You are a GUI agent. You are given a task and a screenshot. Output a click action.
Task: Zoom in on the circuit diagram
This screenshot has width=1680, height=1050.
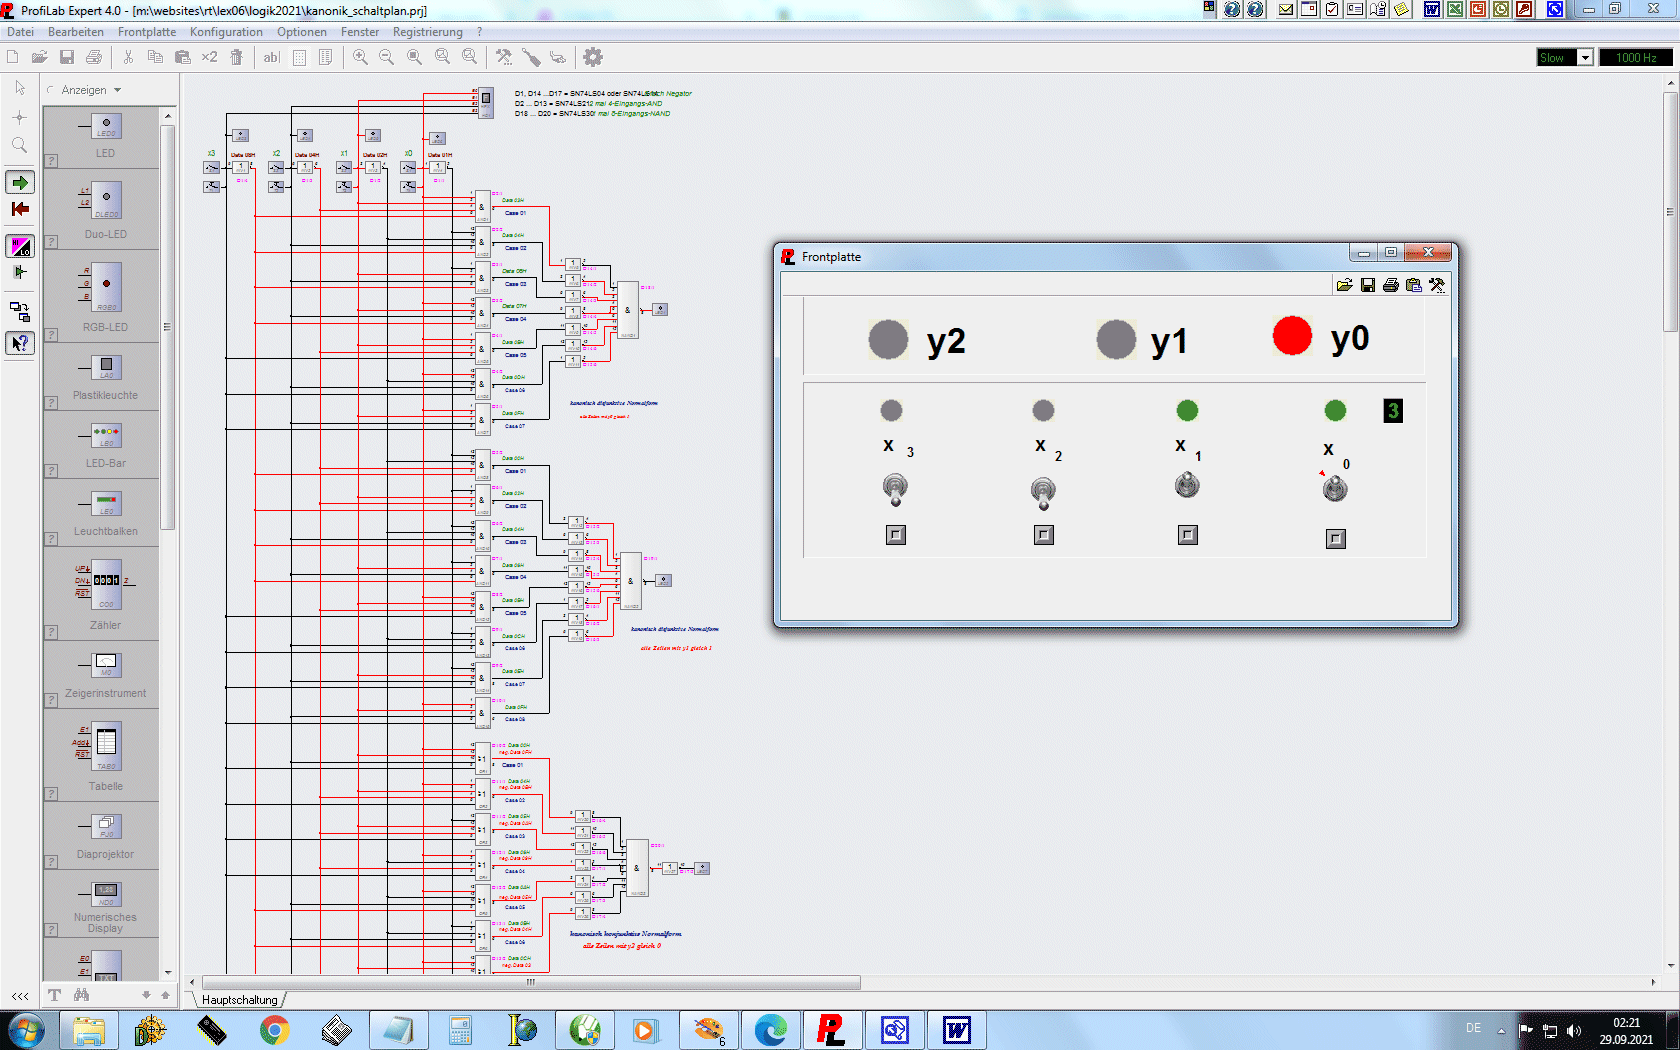[x=360, y=57]
